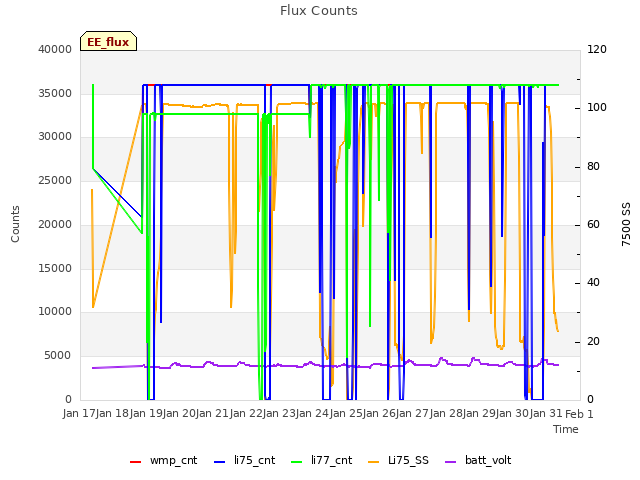Click the Jan 20 date tick
This screenshot has width=640, height=480.
pos(179,413)
